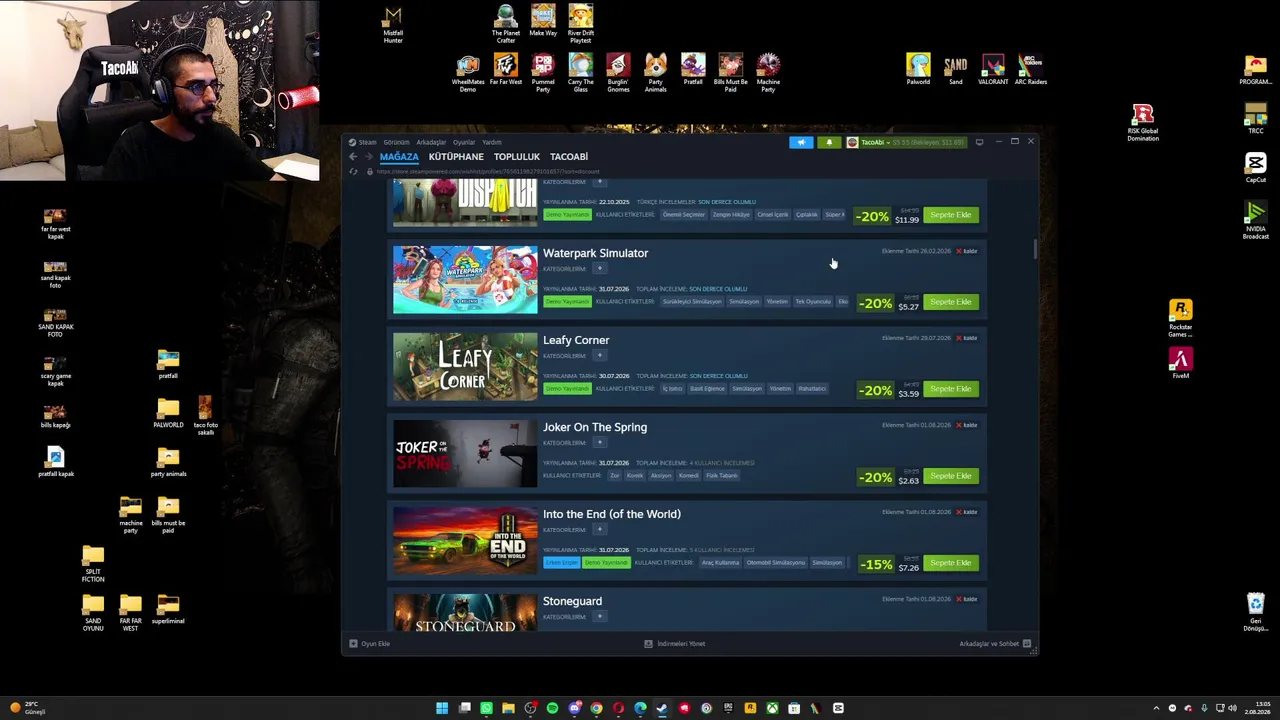Click the Steam wishlist vertical scrollbar

tap(1035, 248)
